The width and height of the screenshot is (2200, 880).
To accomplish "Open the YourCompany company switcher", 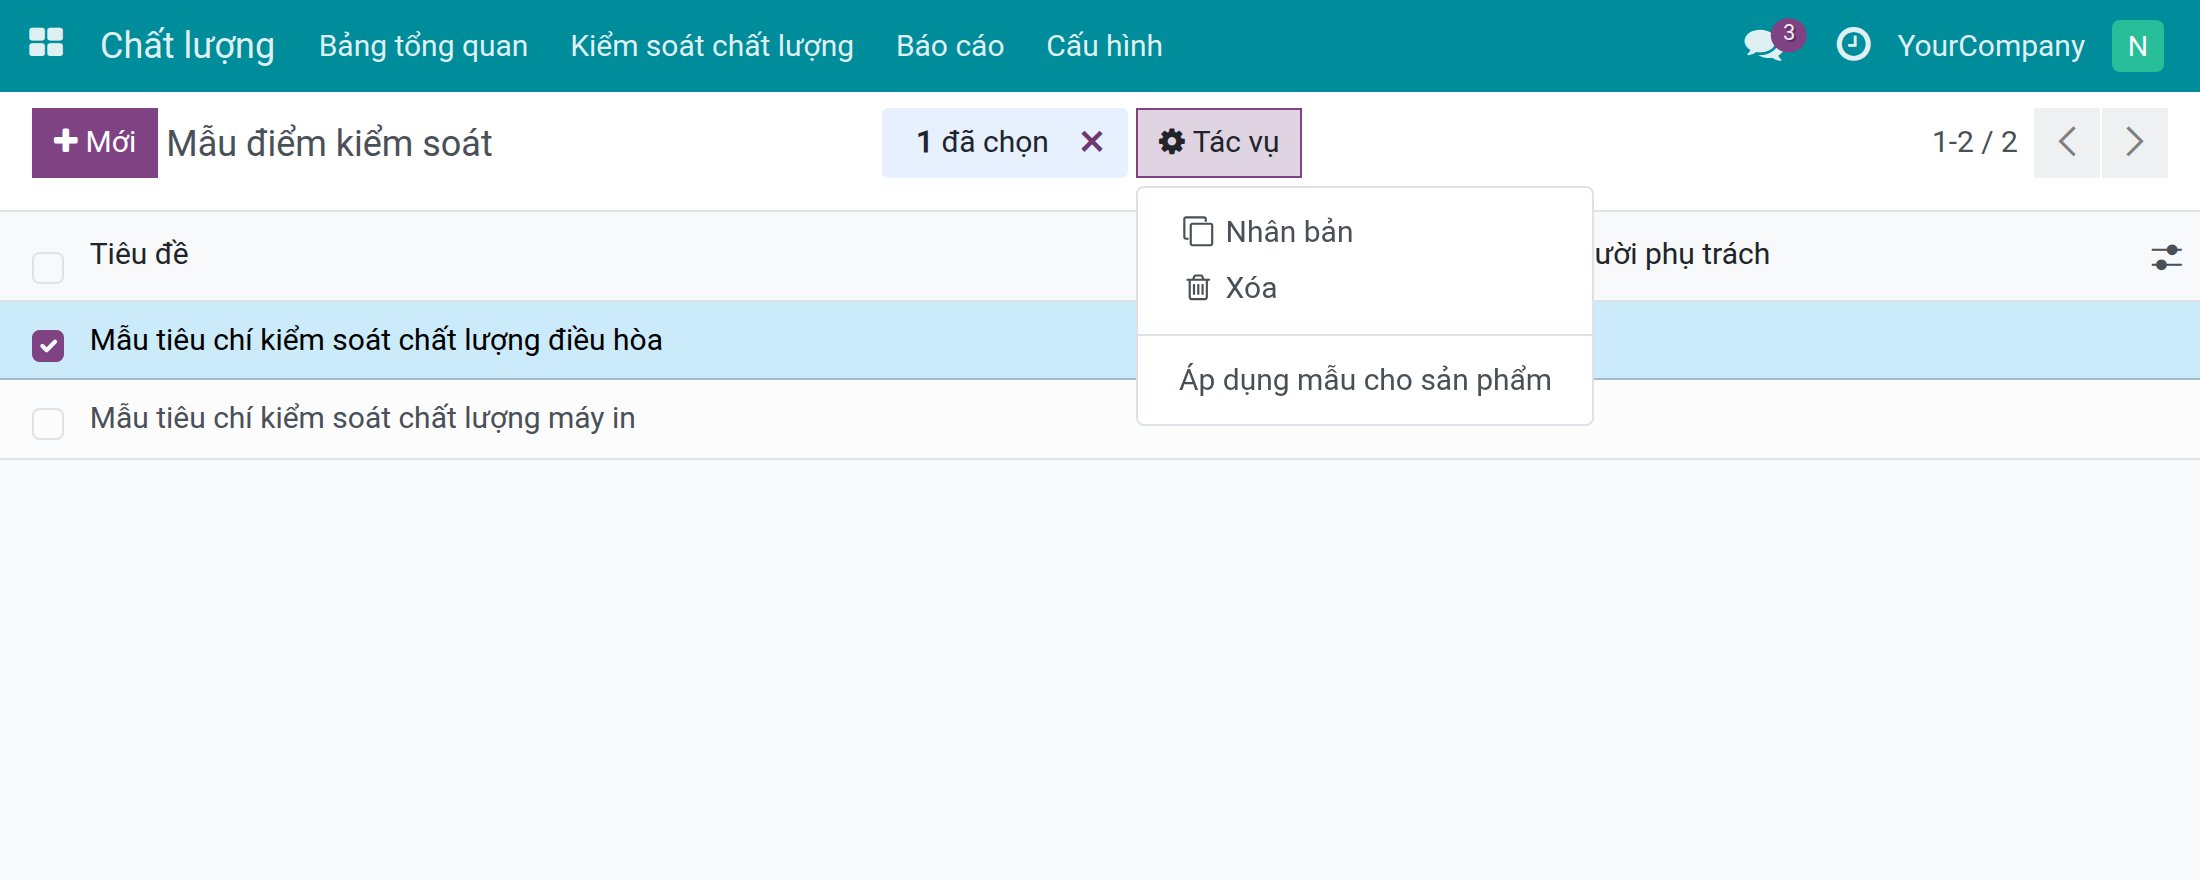I will 1991,46.
